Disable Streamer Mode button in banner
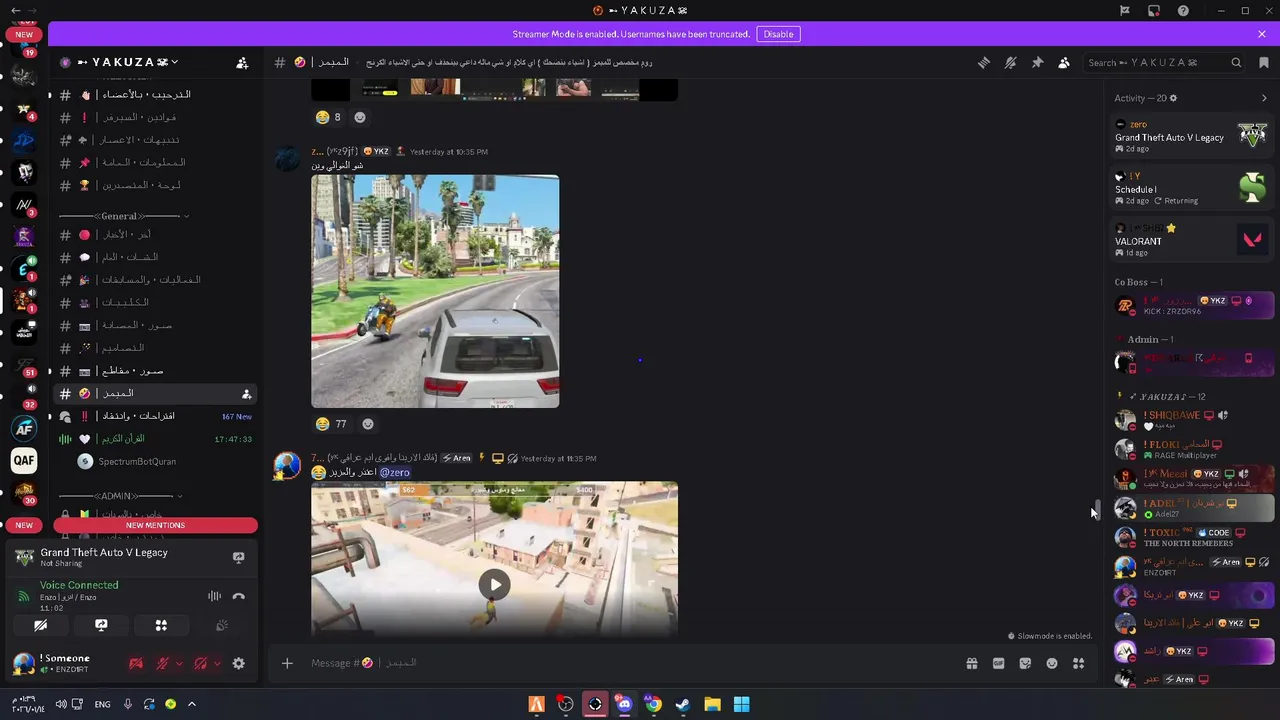The width and height of the screenshot is (1280, 720). (778, 34)
